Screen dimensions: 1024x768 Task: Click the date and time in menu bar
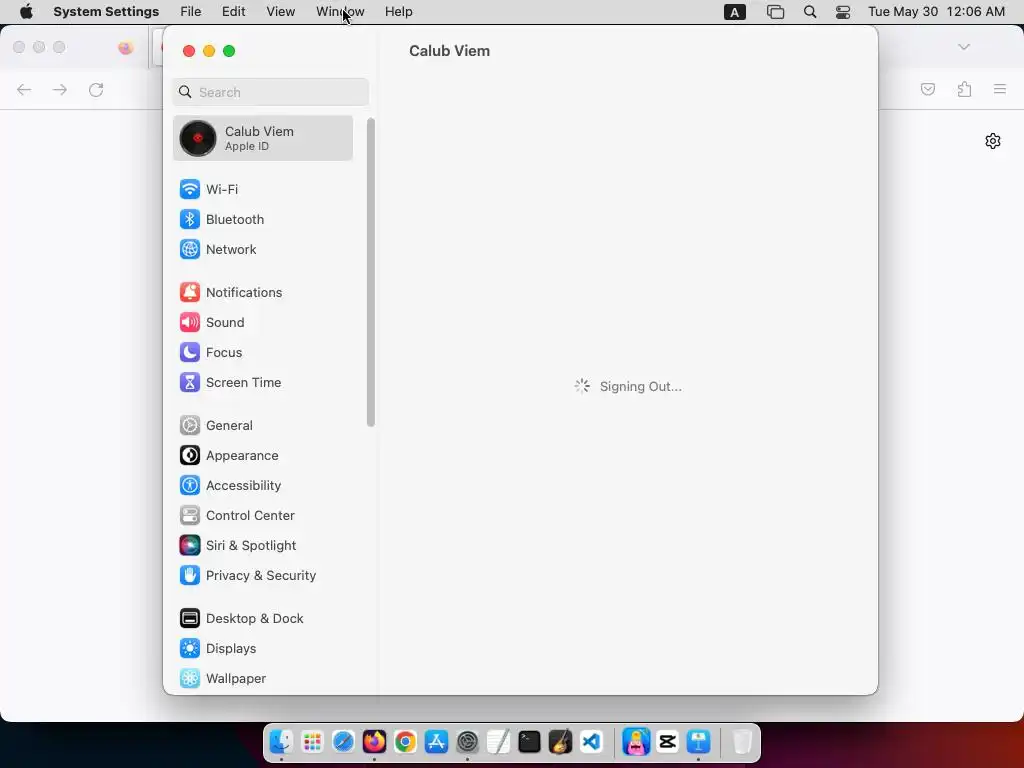coord(936,12)
